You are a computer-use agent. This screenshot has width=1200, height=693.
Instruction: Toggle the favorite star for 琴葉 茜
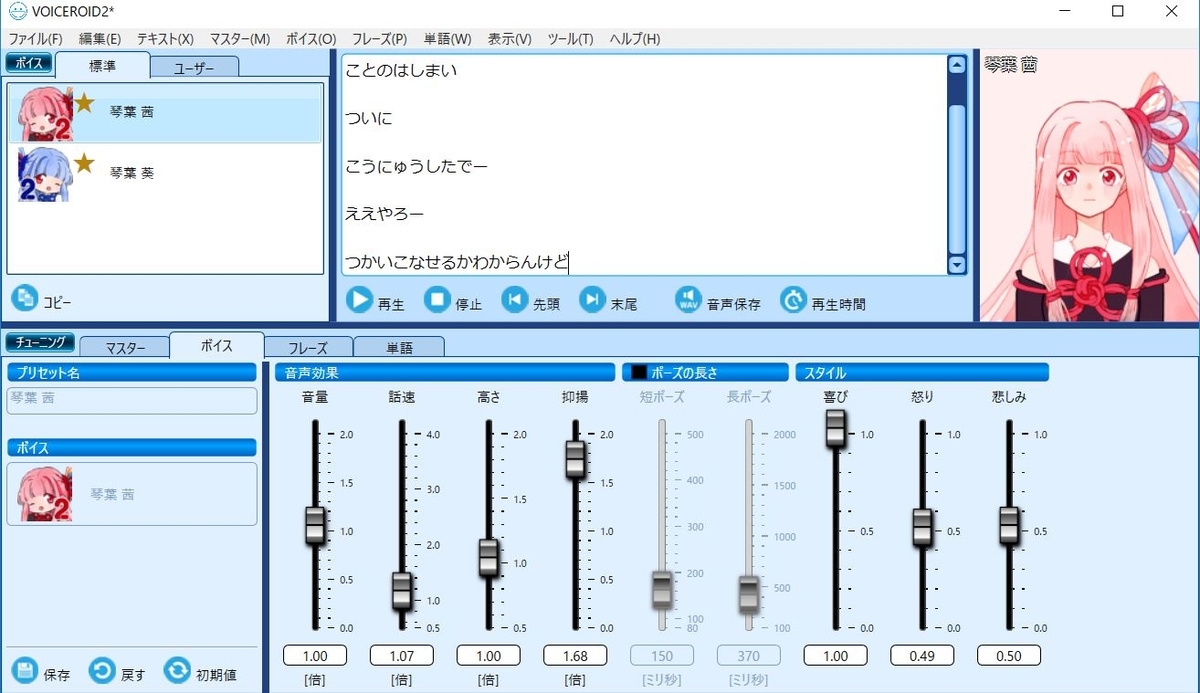85,101
